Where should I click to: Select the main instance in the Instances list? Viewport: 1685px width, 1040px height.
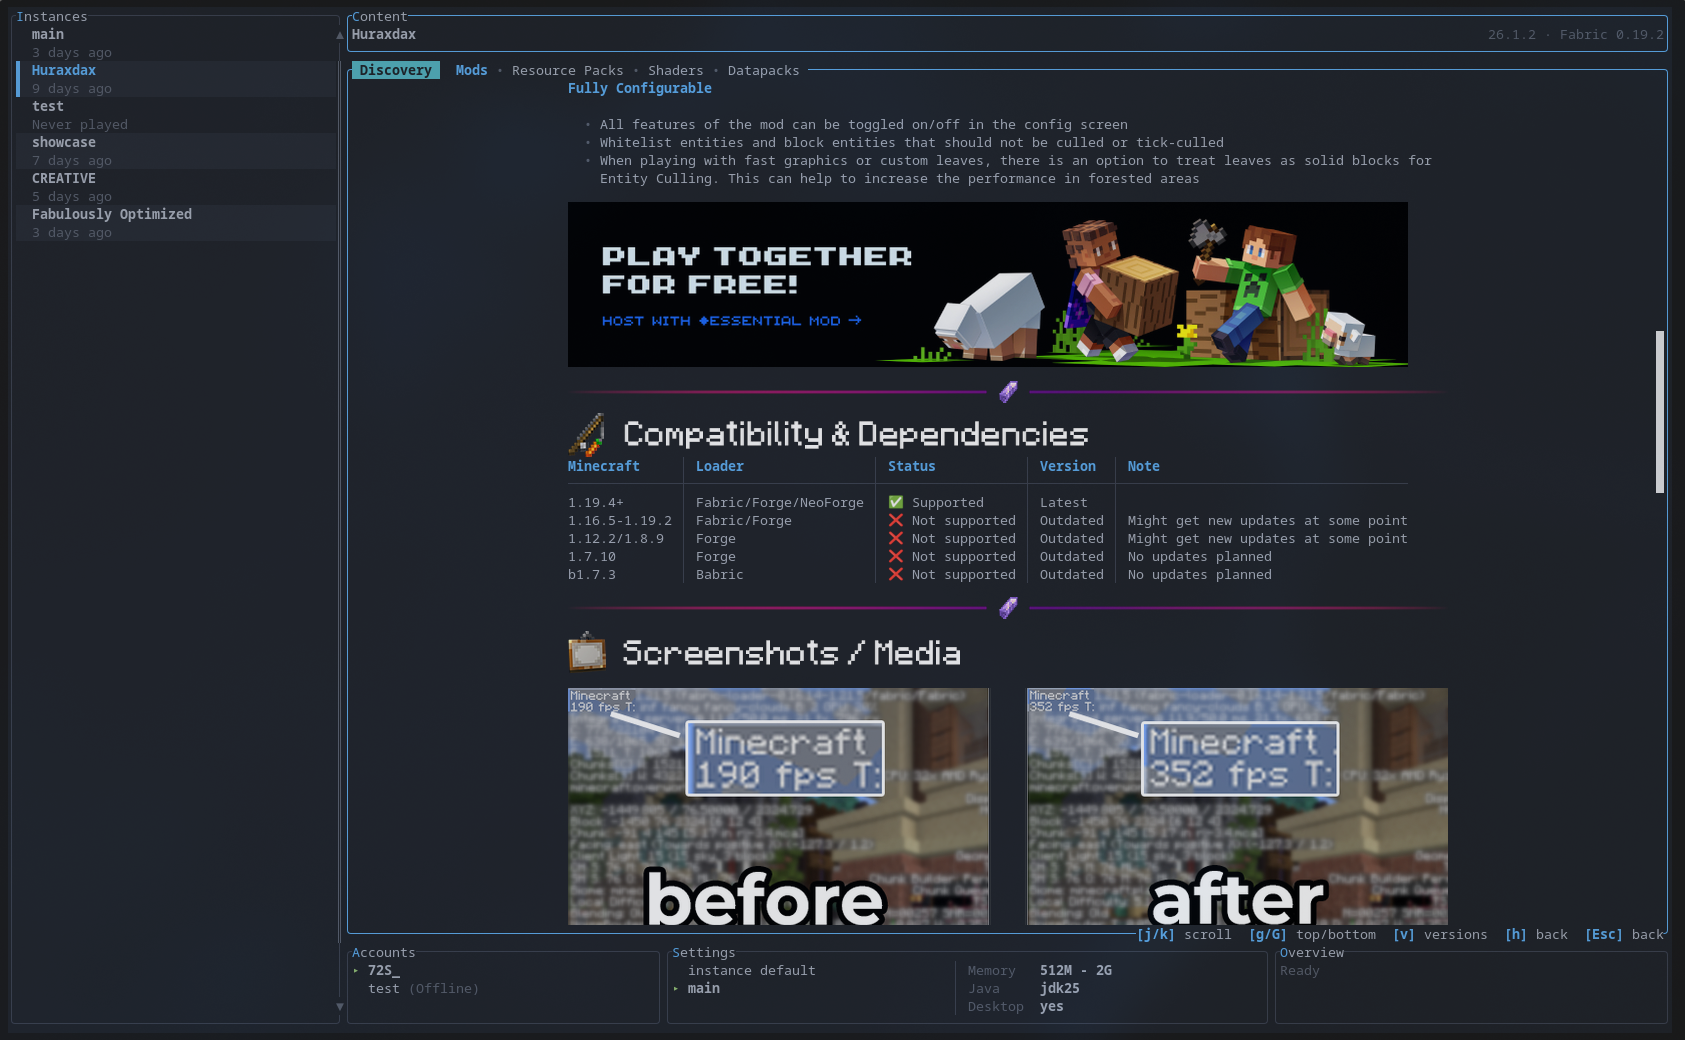click(x=176, y=43)
